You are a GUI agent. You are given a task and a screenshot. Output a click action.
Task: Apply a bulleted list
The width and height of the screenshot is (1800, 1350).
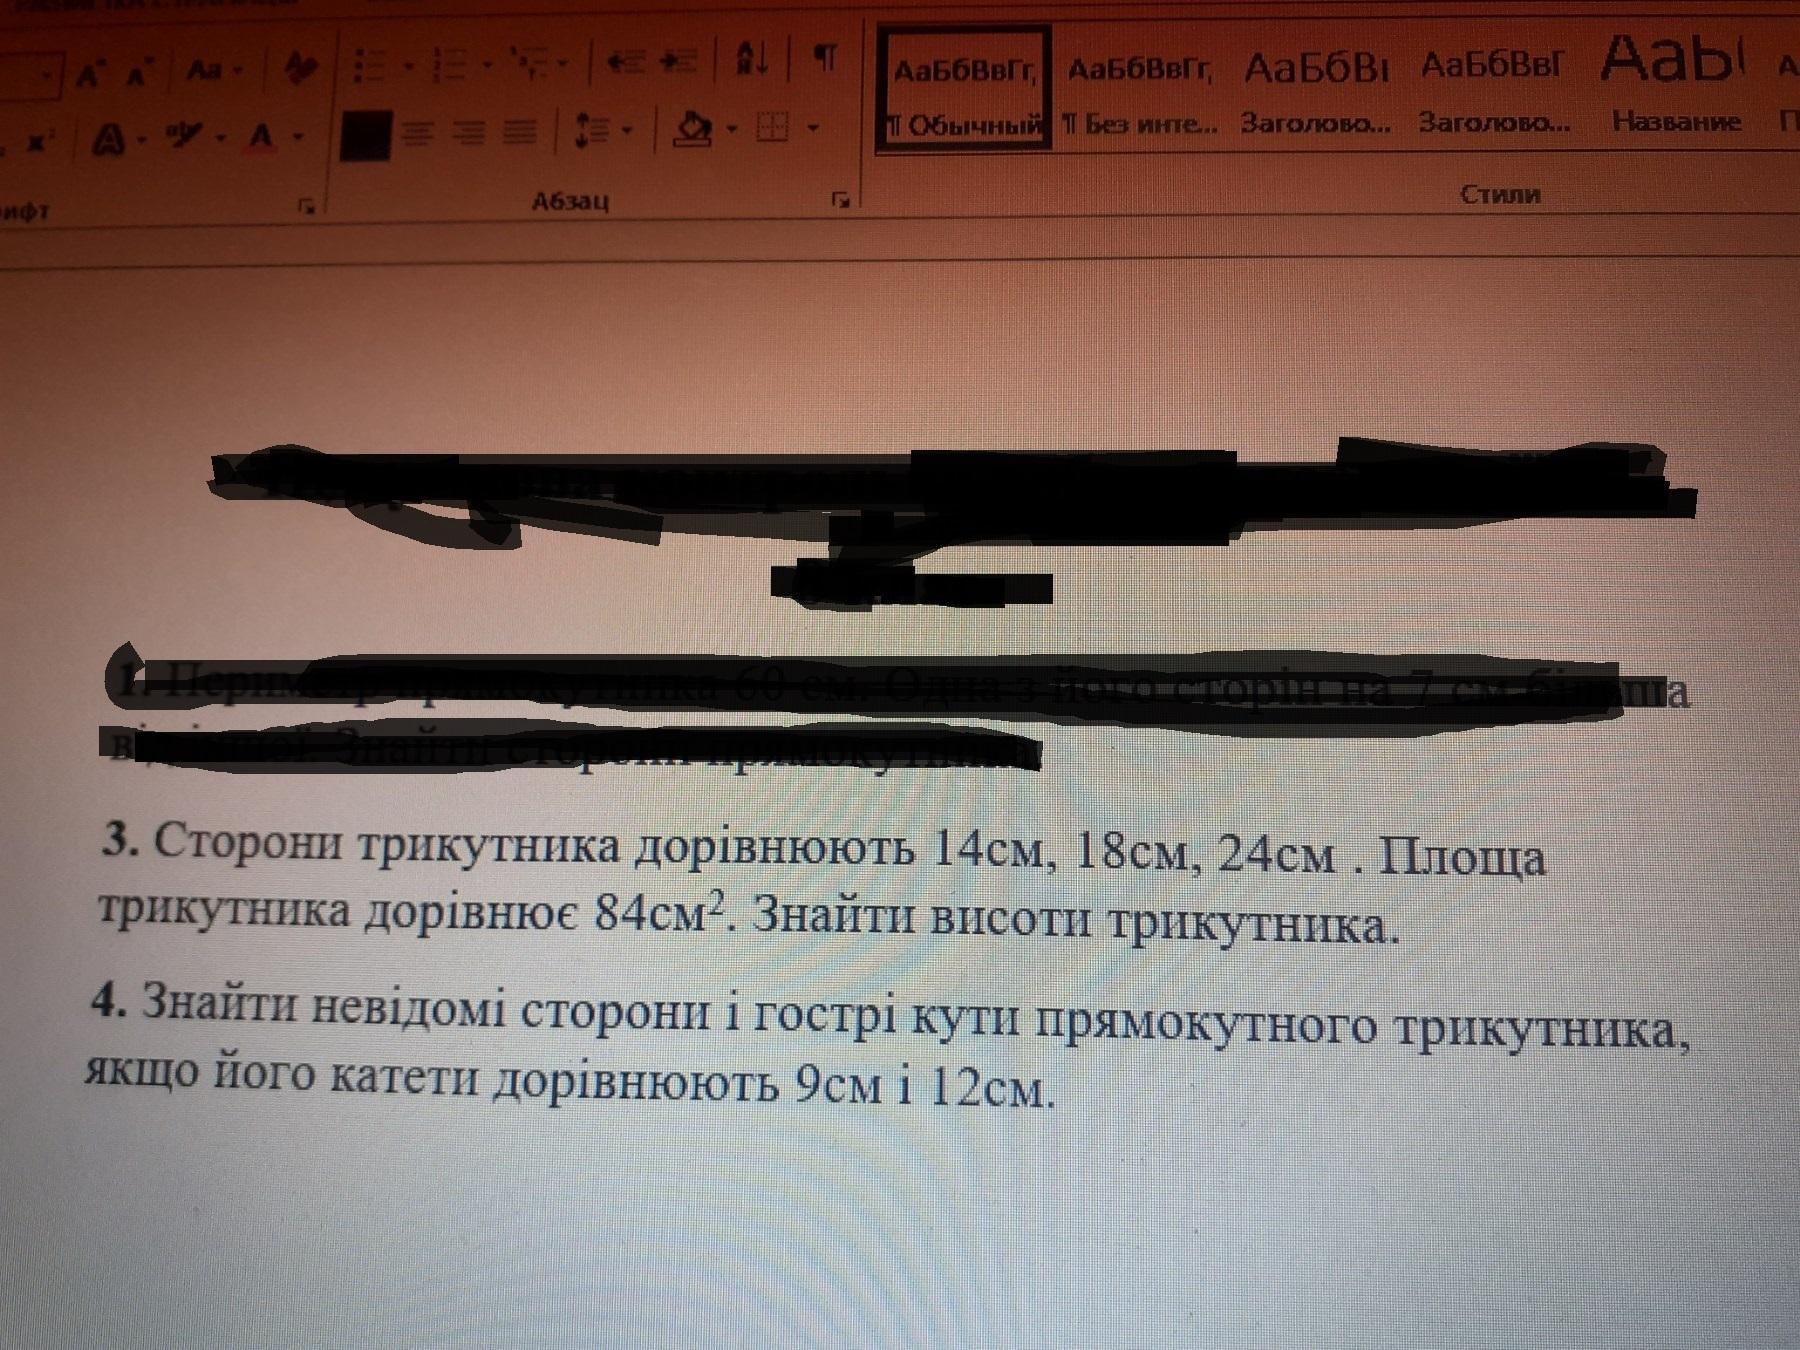point(369,66)
